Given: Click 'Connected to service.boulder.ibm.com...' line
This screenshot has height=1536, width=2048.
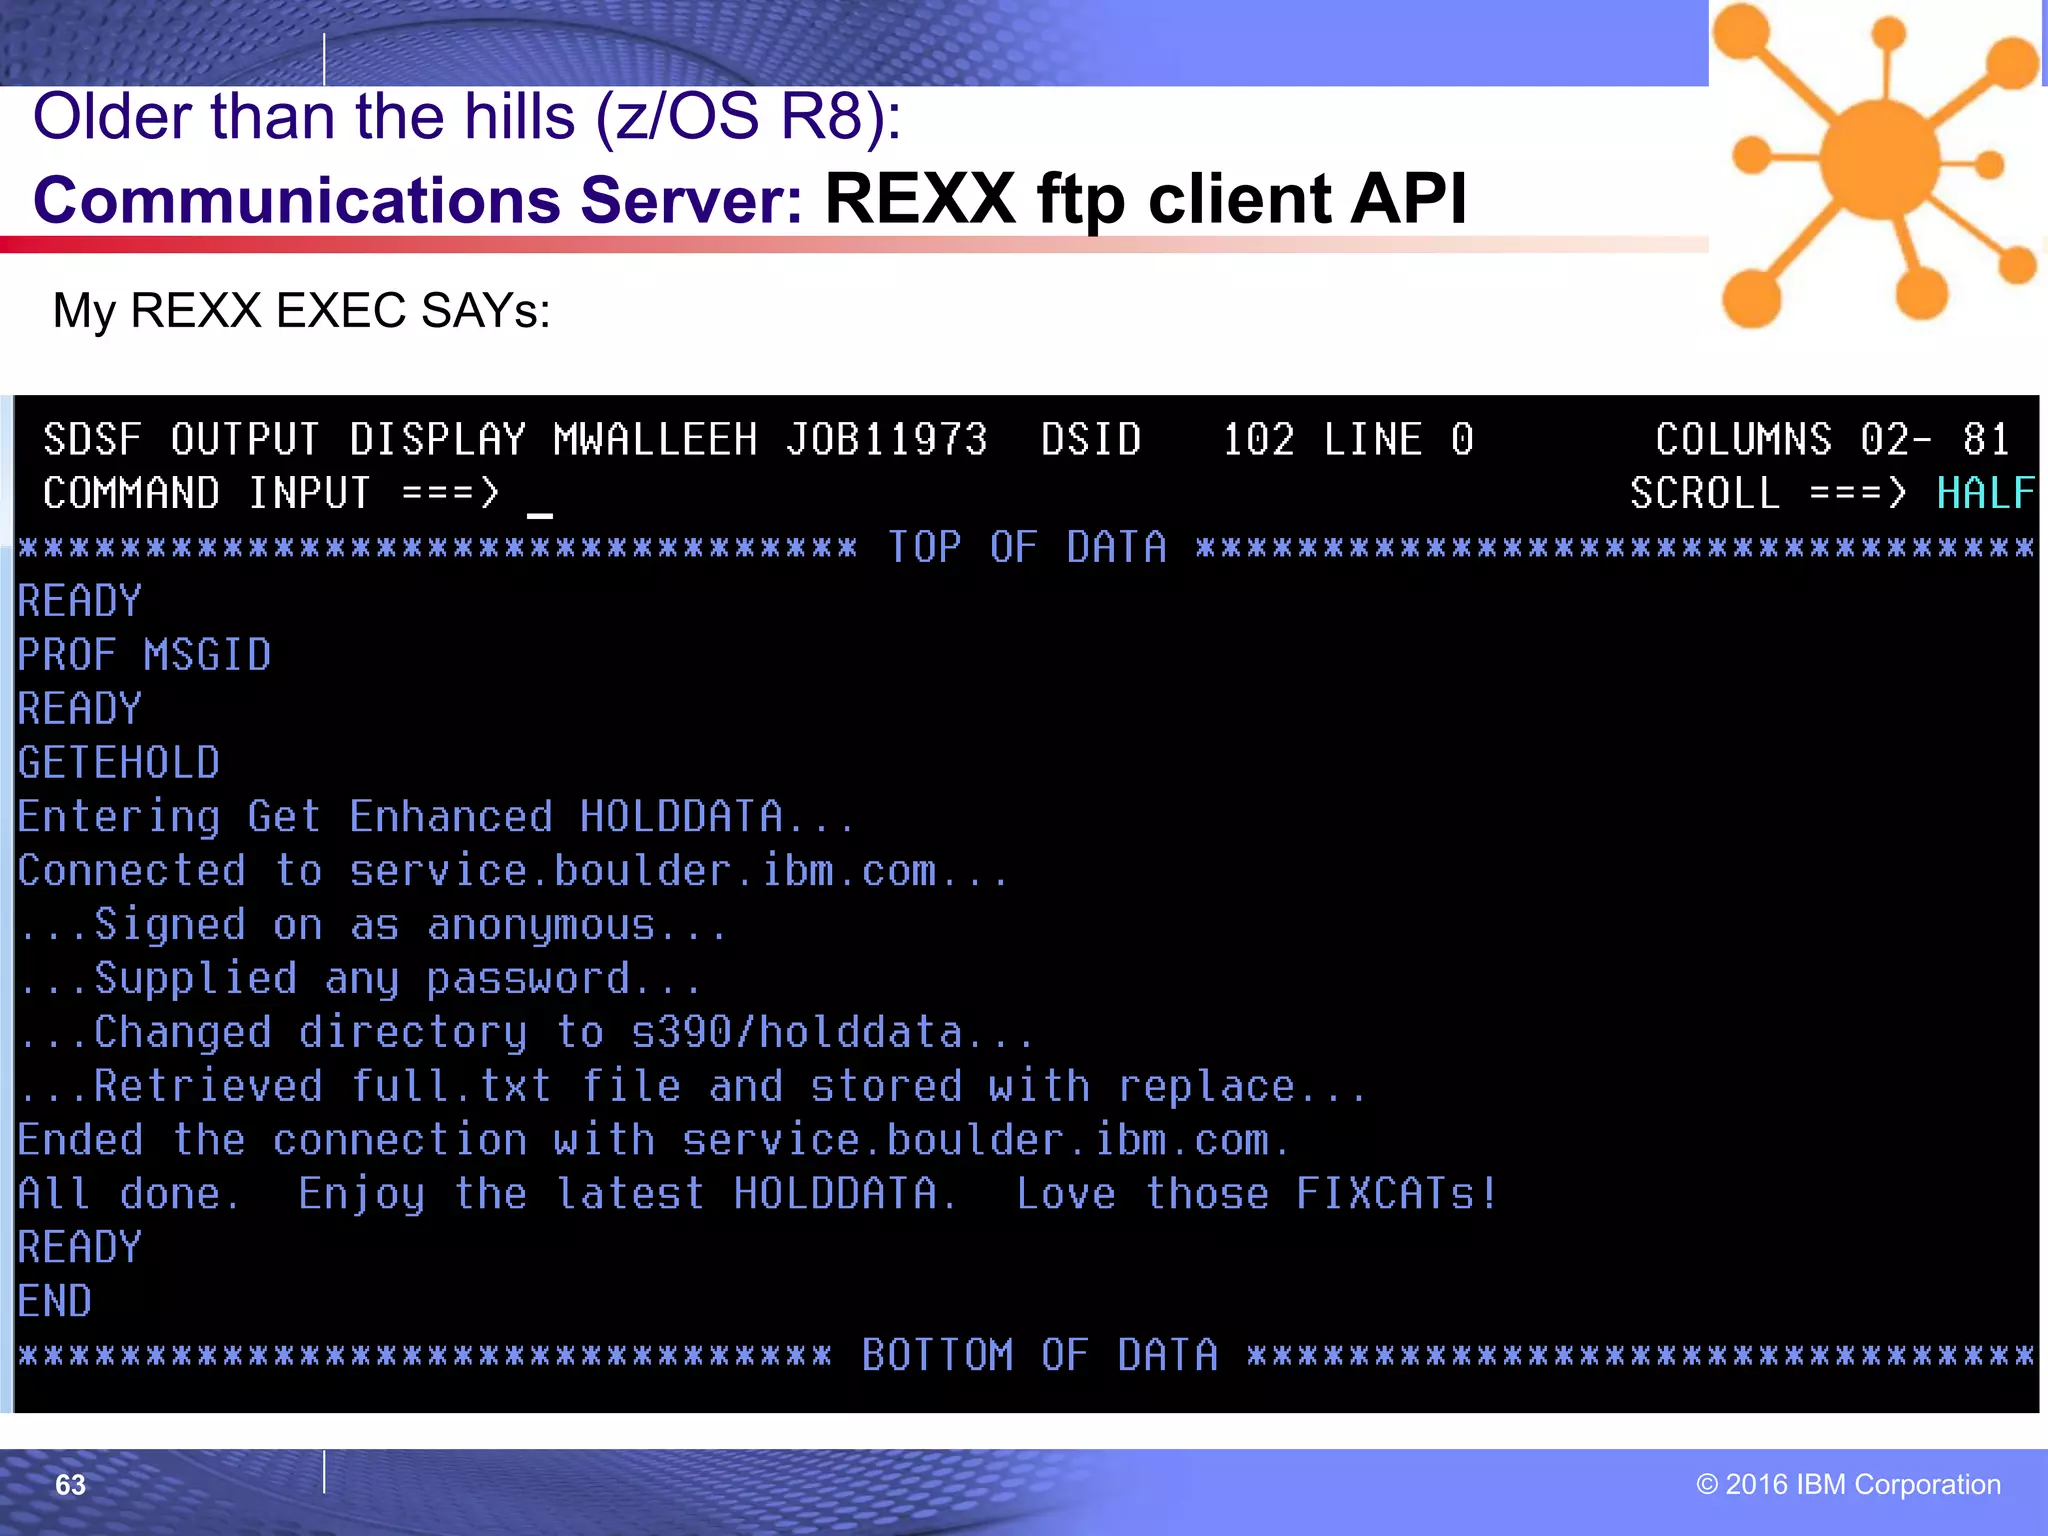Looking at the screenshot, I should tap(513, 871).
